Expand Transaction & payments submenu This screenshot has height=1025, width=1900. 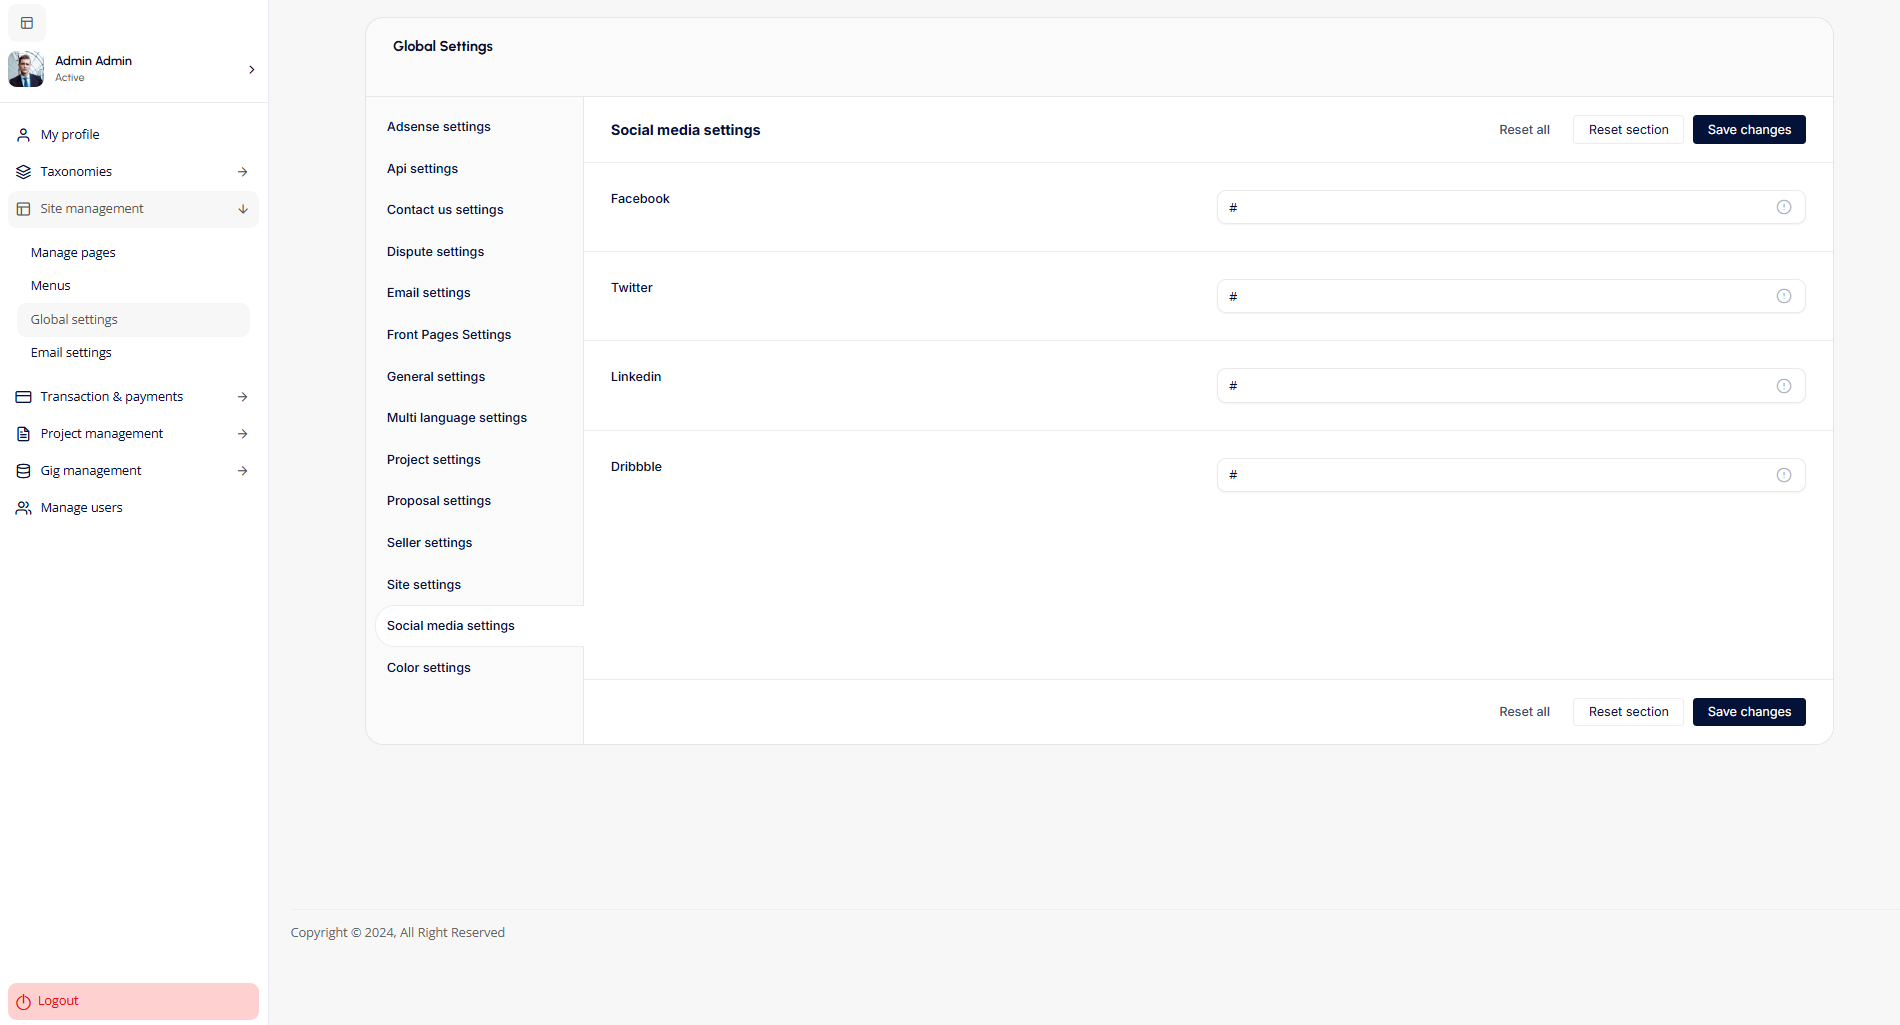[242, 397]
